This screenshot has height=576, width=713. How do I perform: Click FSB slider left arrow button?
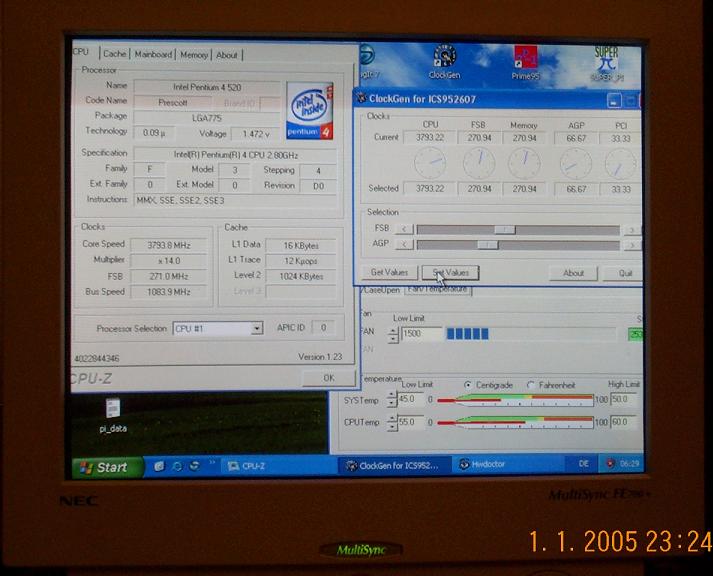coord(404,229)
